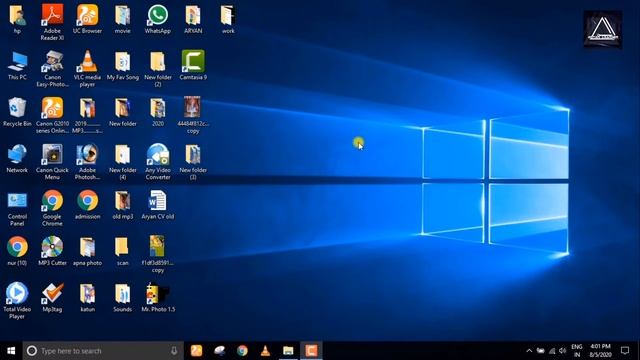Open Adobe Reader XI shortcut
This screenshot has width=640, height=360.
52,22
